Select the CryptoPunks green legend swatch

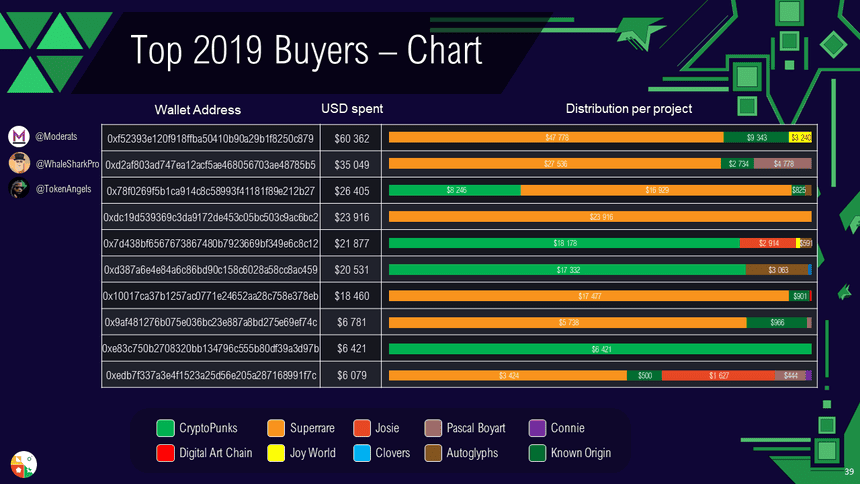point(166,429)
